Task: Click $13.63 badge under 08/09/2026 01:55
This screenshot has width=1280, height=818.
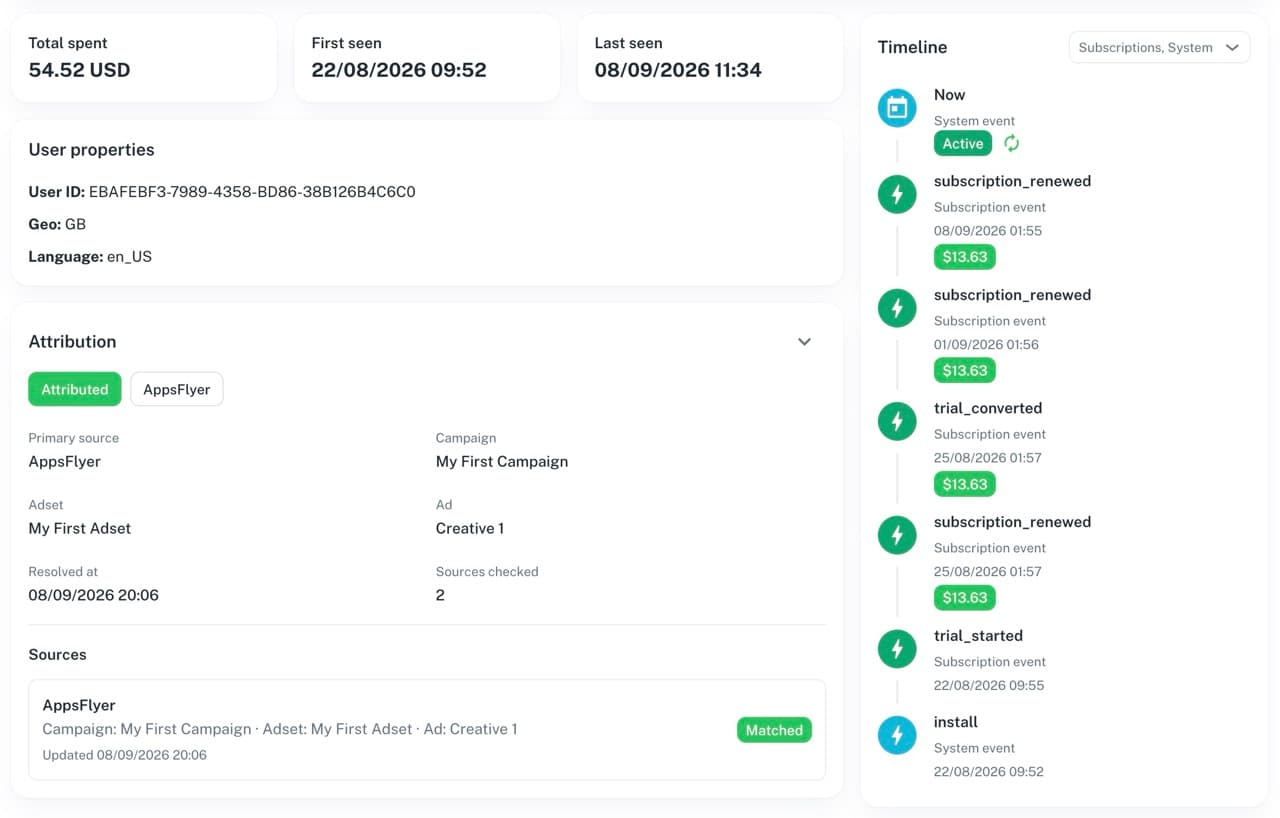Action: point(965,257)
